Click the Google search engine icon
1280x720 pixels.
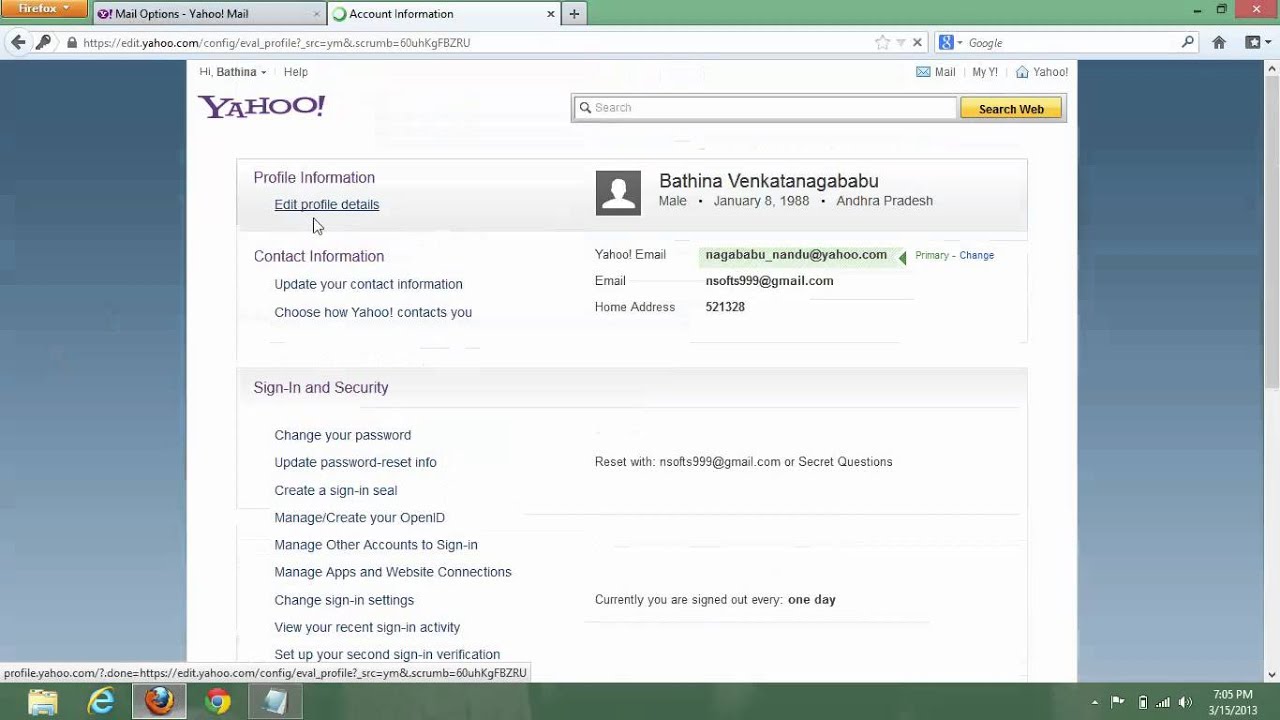[946, 43]
